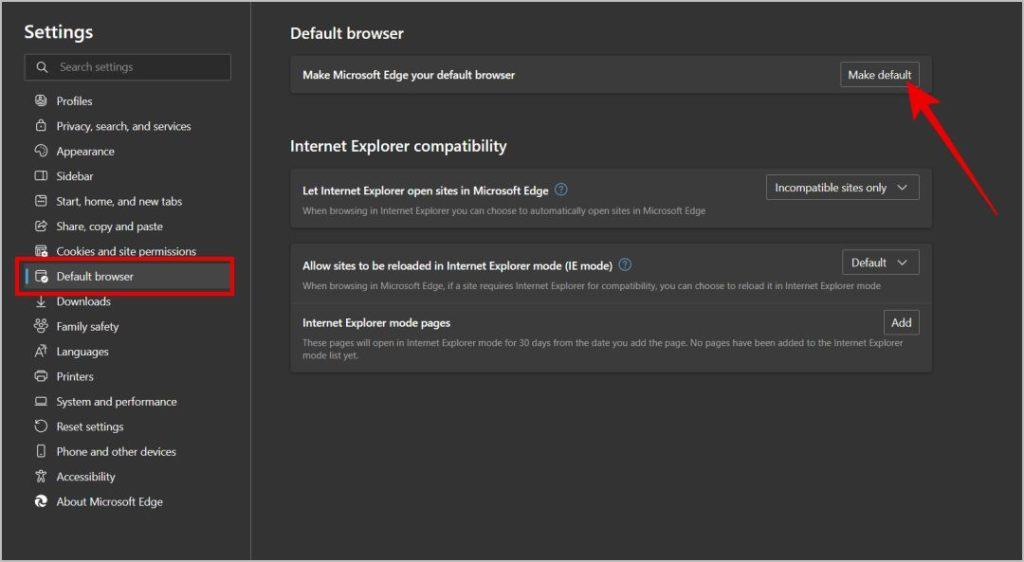
Task: Open help icon beside IE mode setting
Action: 625,264
